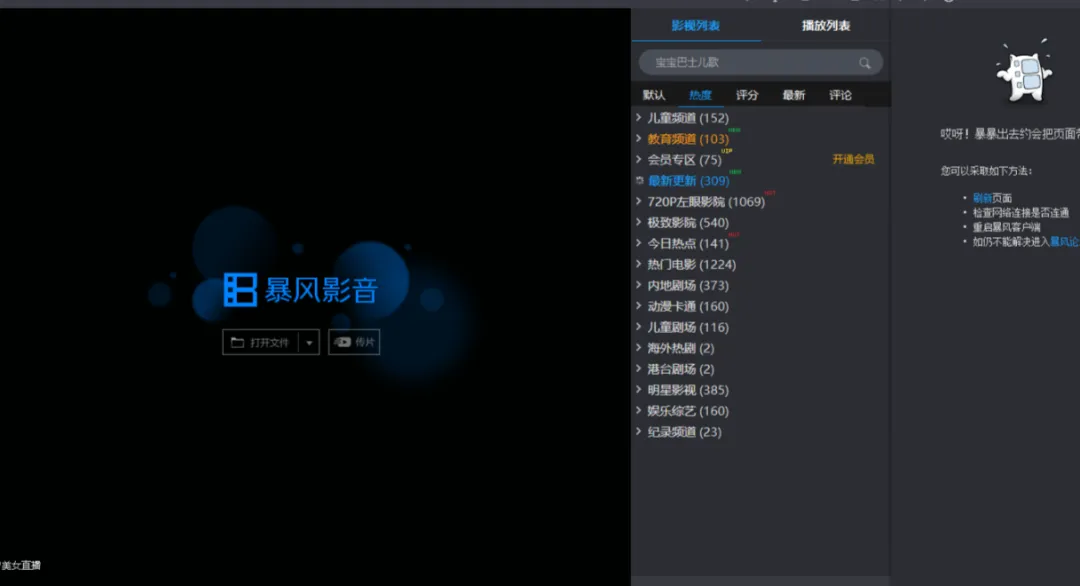Open the 暴风论坛 link
Viewport: 1080px width, 586px height.
[x=1065, y=242]
